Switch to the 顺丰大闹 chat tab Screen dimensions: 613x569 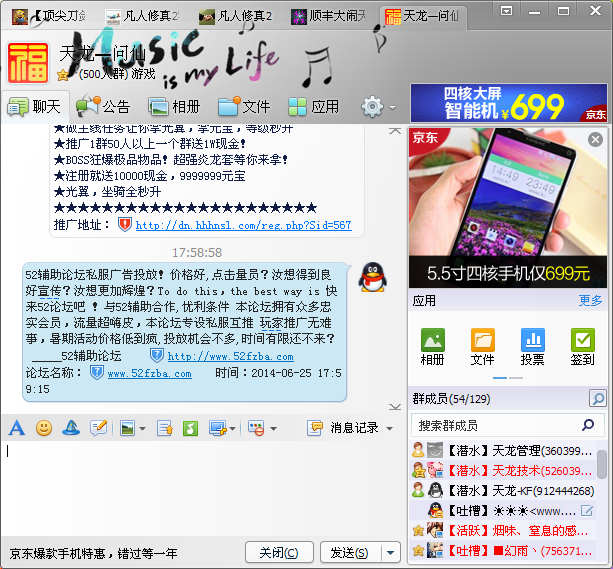328,16
